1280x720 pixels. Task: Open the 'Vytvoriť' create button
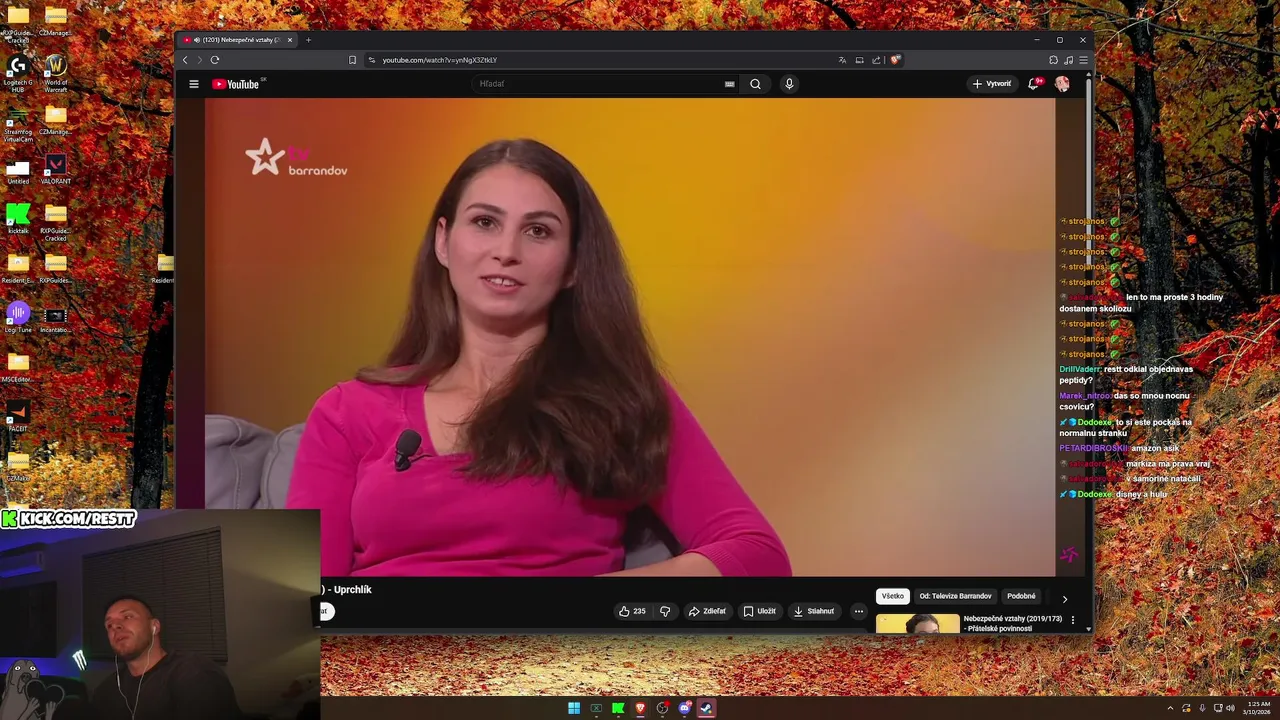tap(992, 84)
